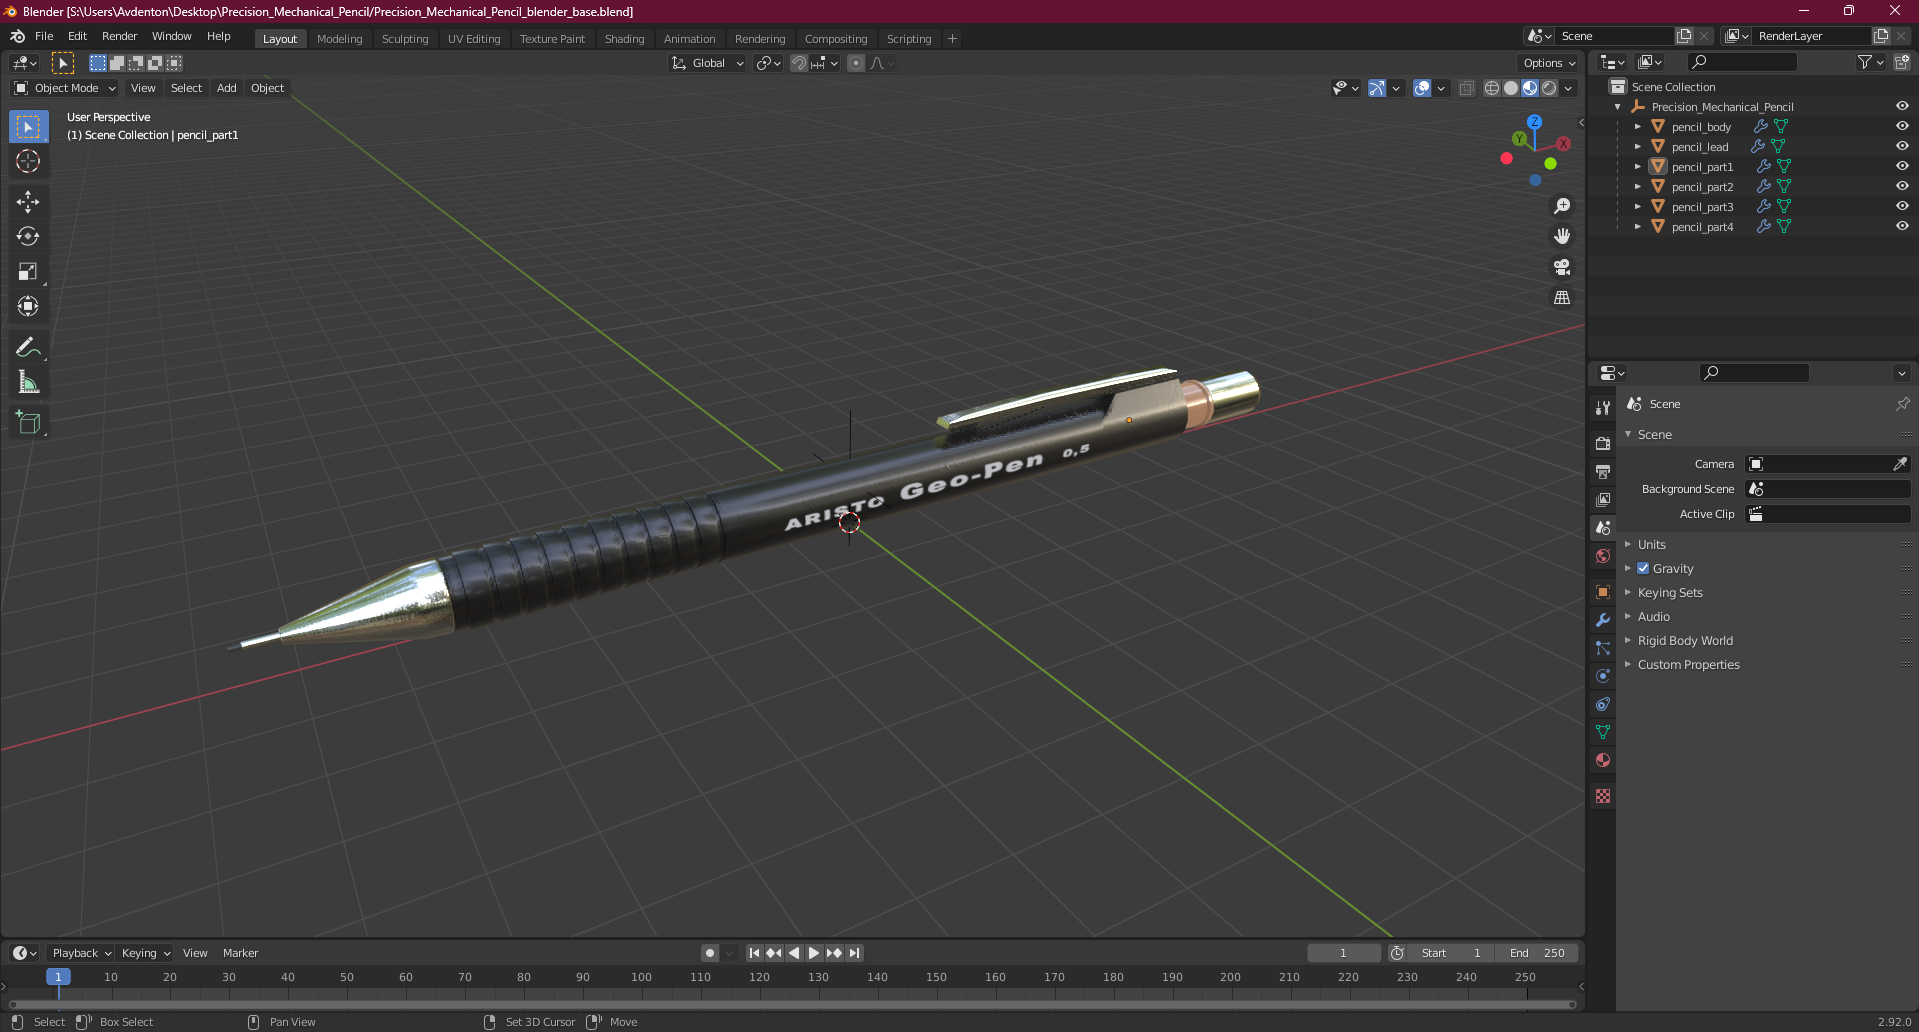The width and height of the screenshot is (1919, 1032).
Task: Open the File menu
Action: (44, 36)
